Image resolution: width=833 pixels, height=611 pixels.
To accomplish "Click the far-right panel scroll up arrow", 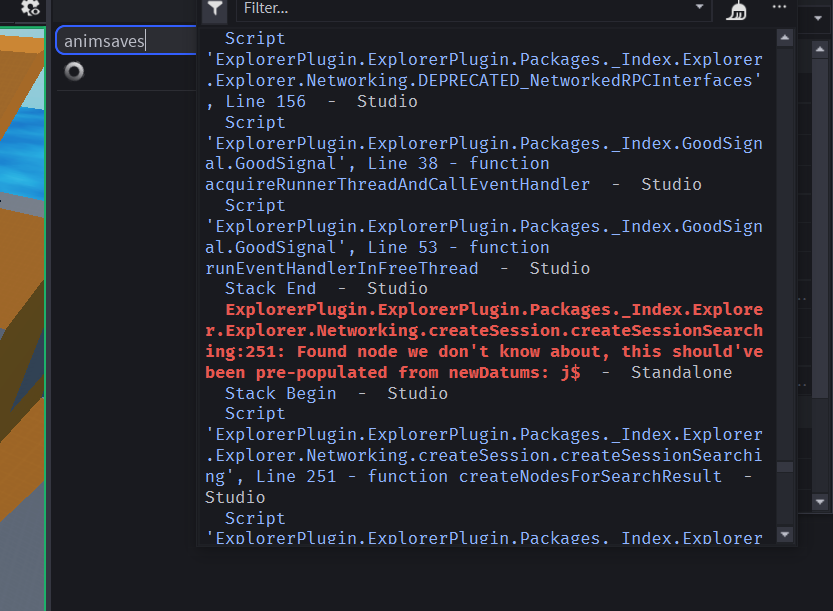I will 820,49.
